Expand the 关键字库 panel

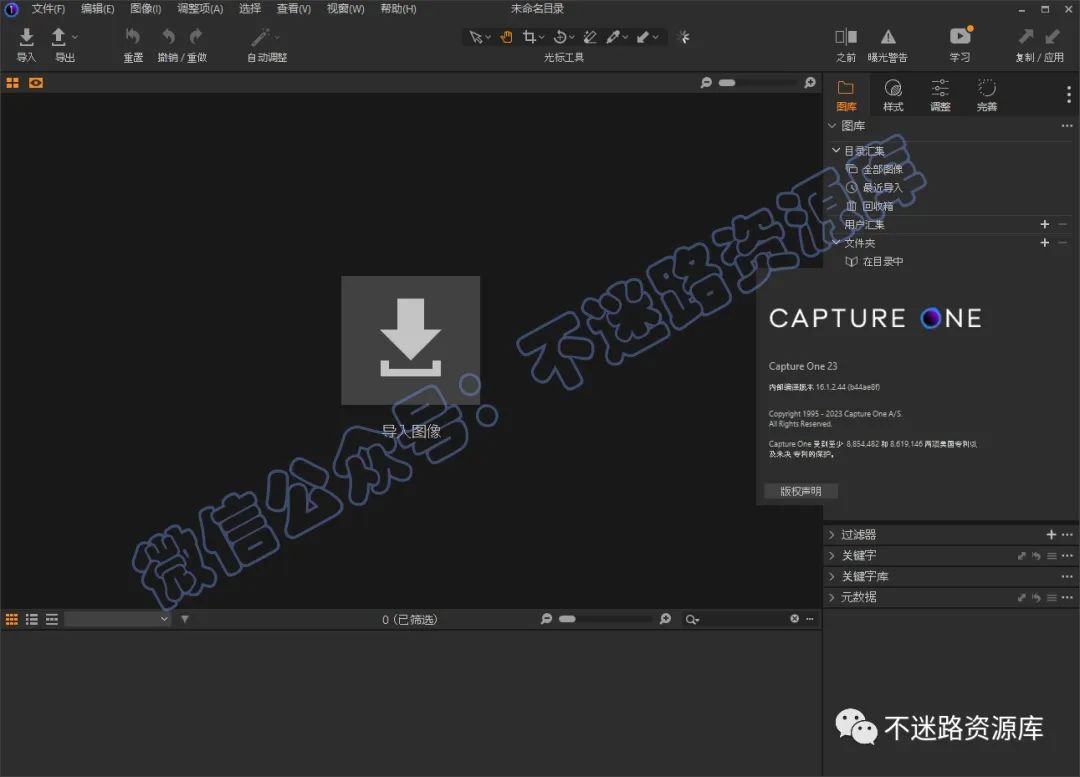click(x=832, y=576)
